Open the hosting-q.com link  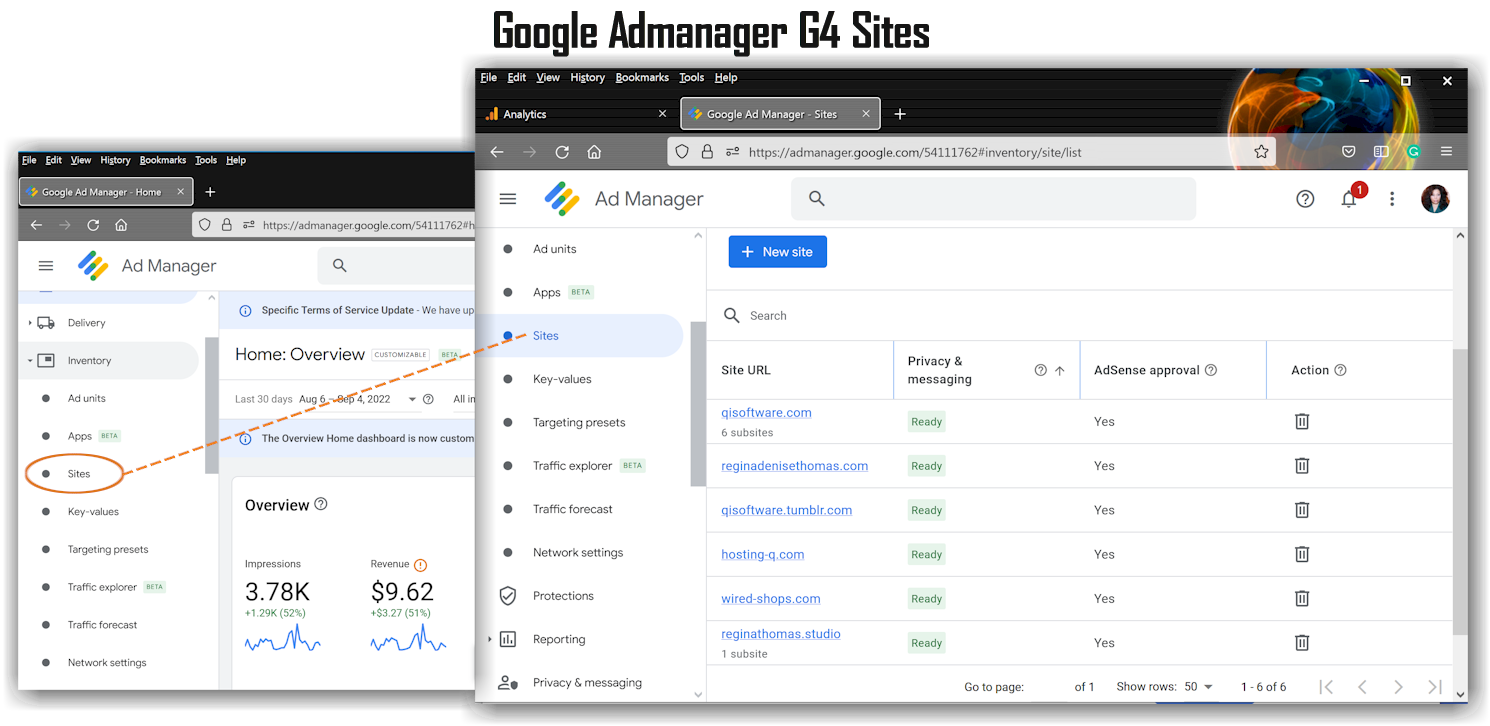[762, 554]
